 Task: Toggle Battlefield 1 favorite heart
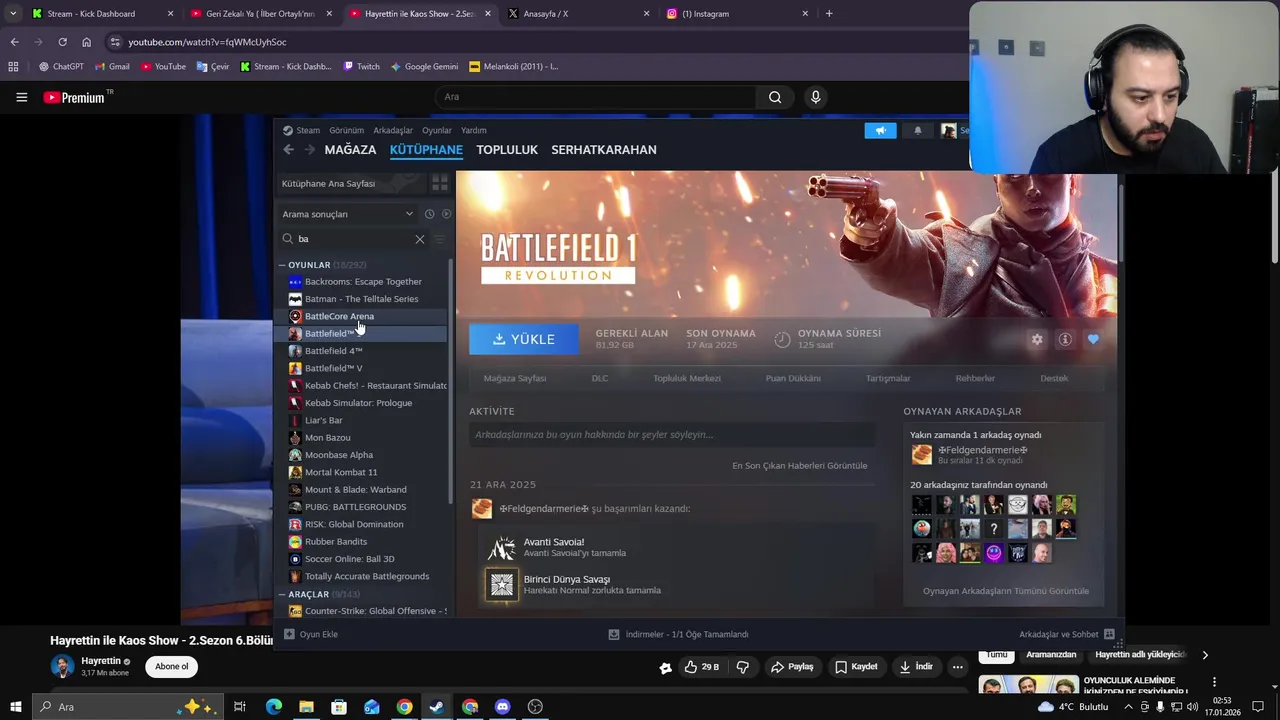(x=1093, y=339)
